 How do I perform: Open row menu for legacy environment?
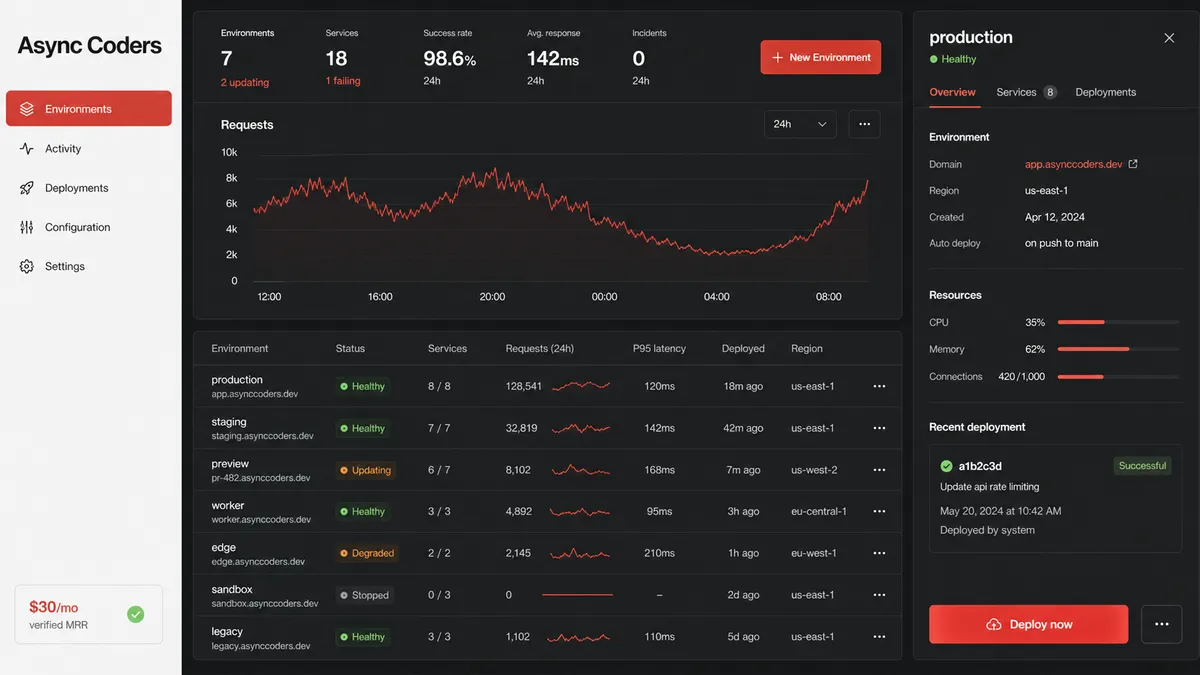(x=879, y=637)
